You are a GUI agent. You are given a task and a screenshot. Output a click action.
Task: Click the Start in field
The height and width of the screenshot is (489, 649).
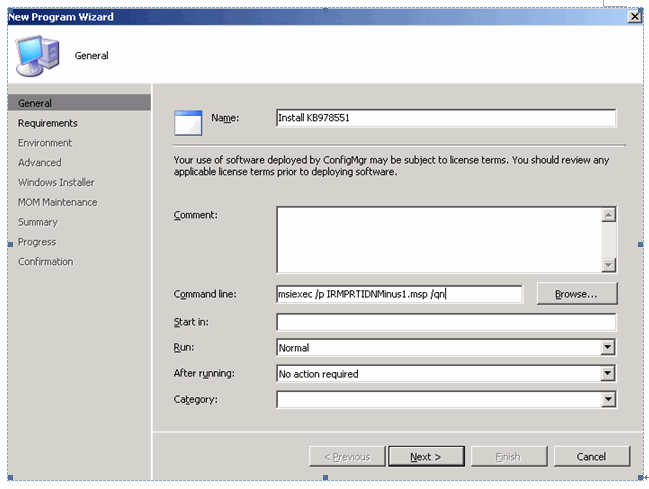point(446,322)
